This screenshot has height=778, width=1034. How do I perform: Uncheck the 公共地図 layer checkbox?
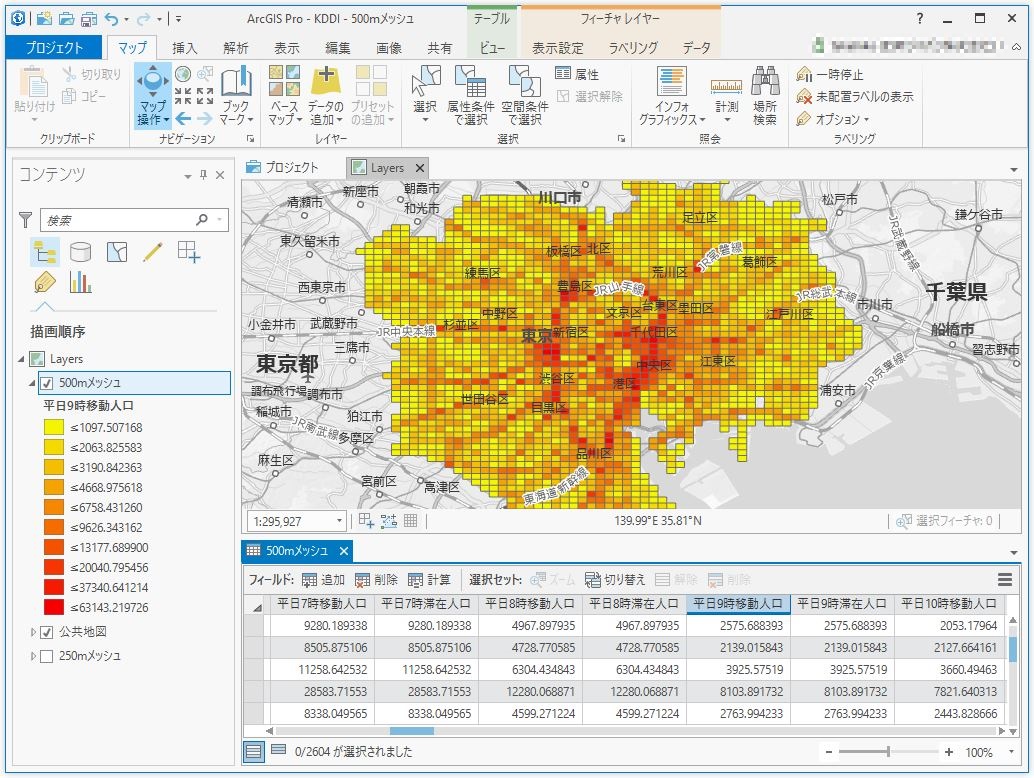(47, 632)
